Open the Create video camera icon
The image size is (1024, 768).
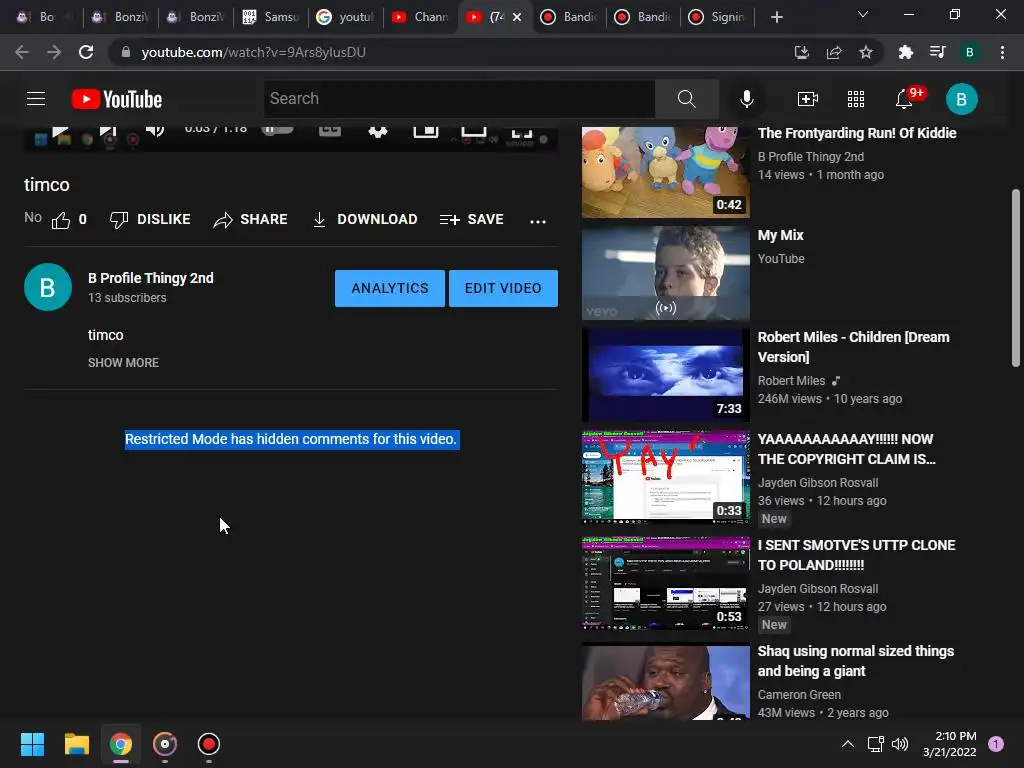coord(808,99)
